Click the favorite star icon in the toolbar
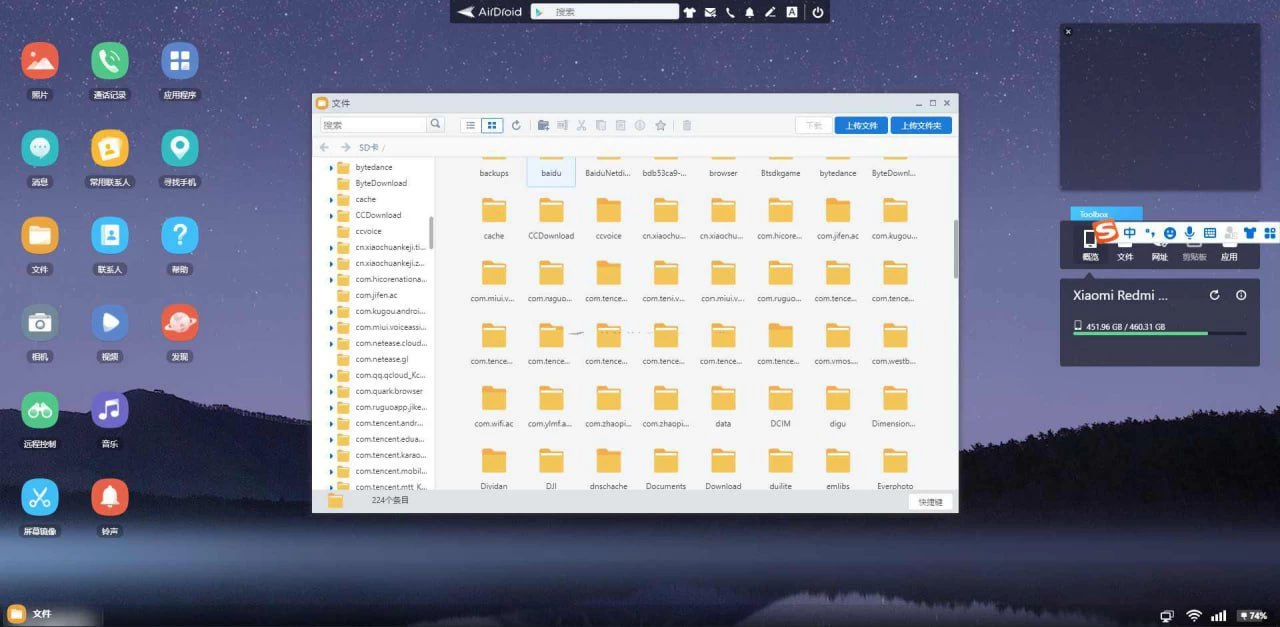 tap(660, 125)
